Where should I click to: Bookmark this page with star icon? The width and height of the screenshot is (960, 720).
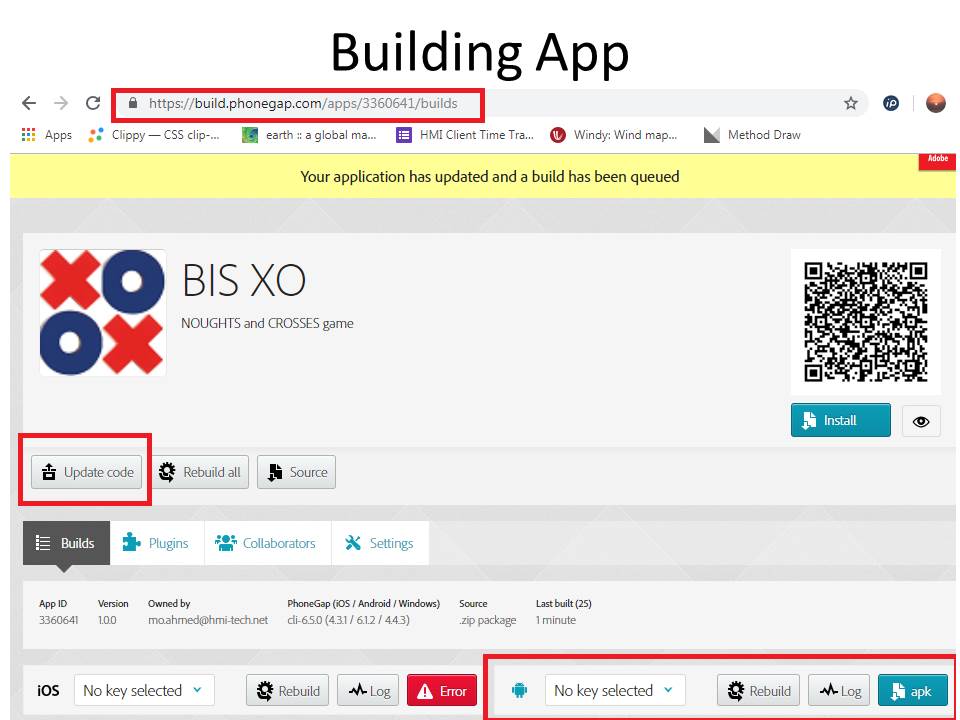851,103
